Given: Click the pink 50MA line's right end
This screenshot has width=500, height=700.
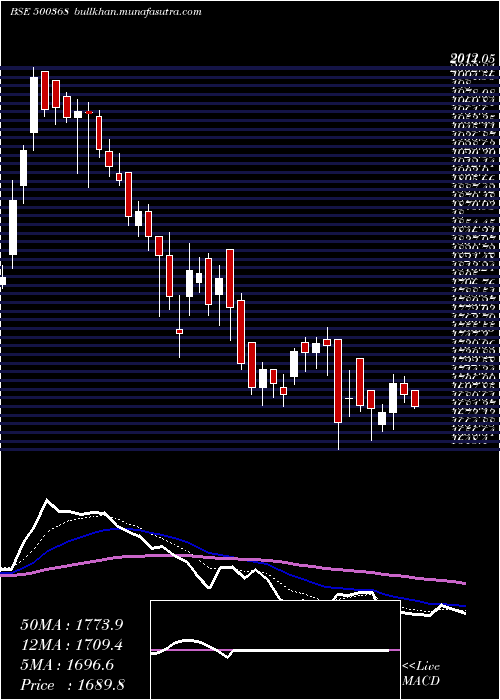Looking at the screenshot, I should coord(464,583).
